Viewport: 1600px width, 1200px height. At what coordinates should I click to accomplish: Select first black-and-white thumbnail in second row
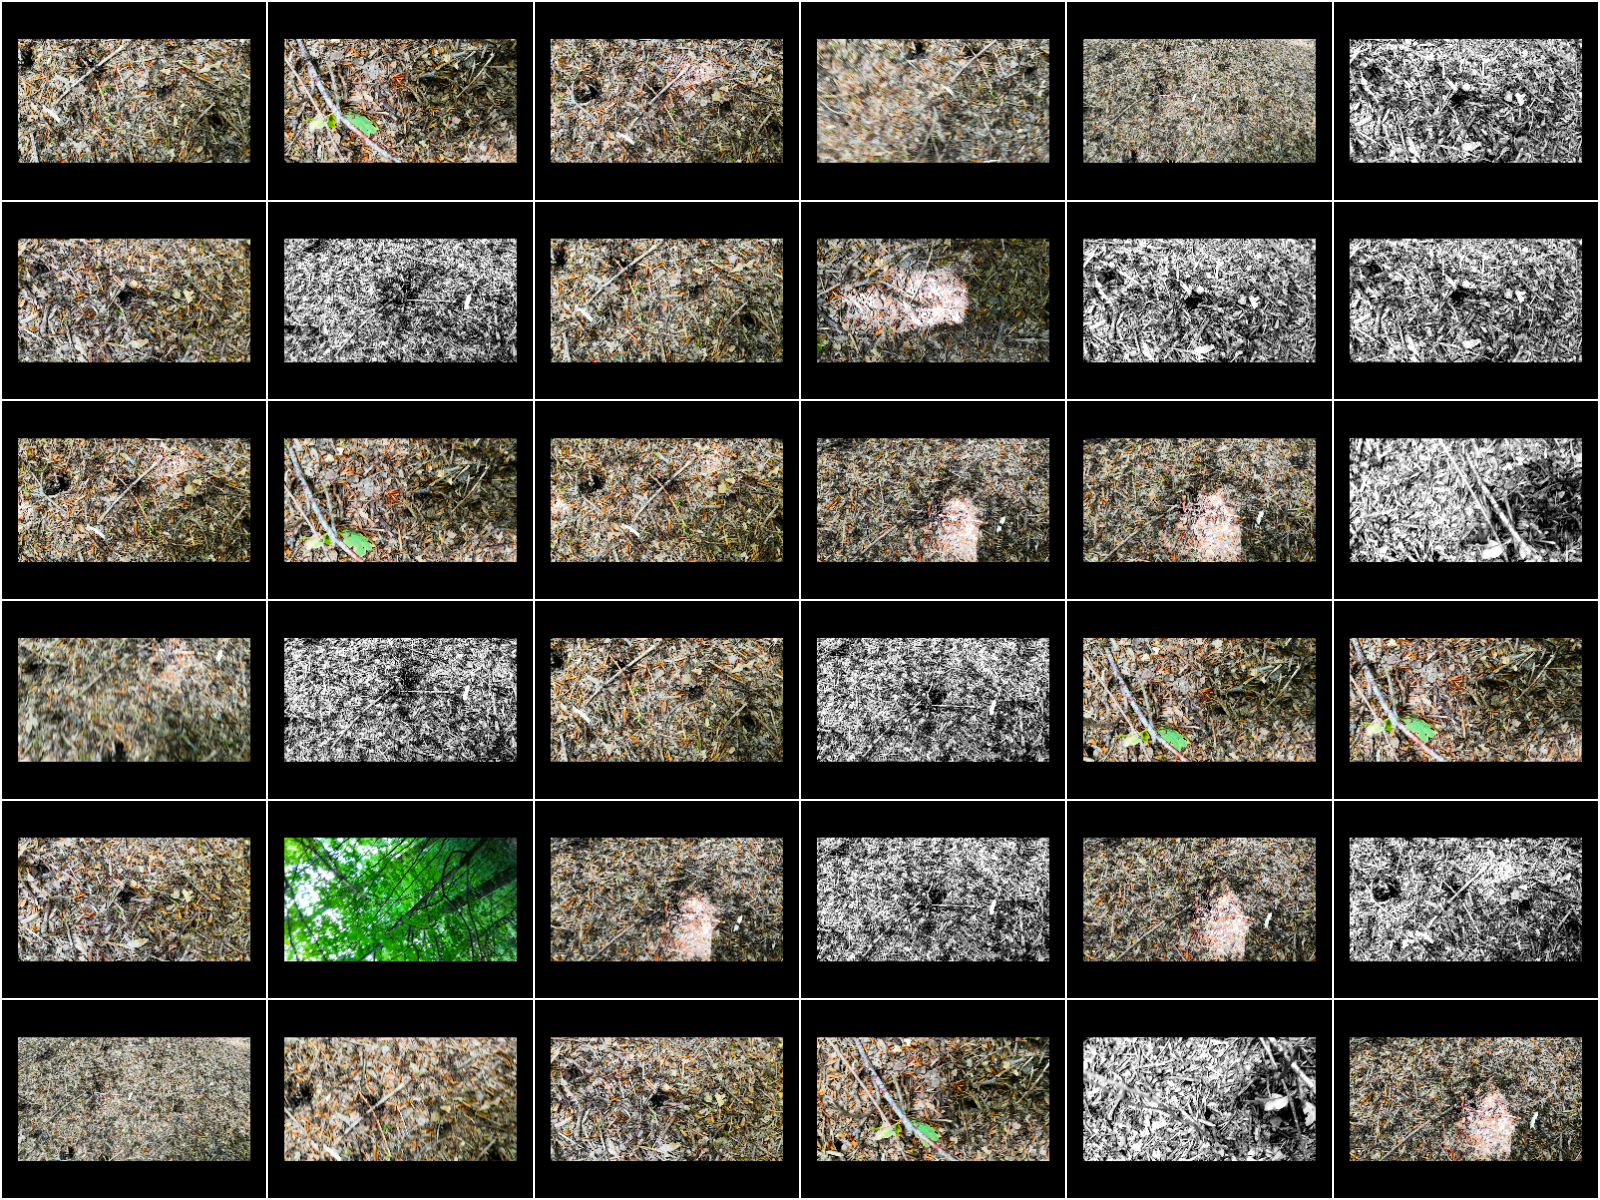tap(400, 300)
